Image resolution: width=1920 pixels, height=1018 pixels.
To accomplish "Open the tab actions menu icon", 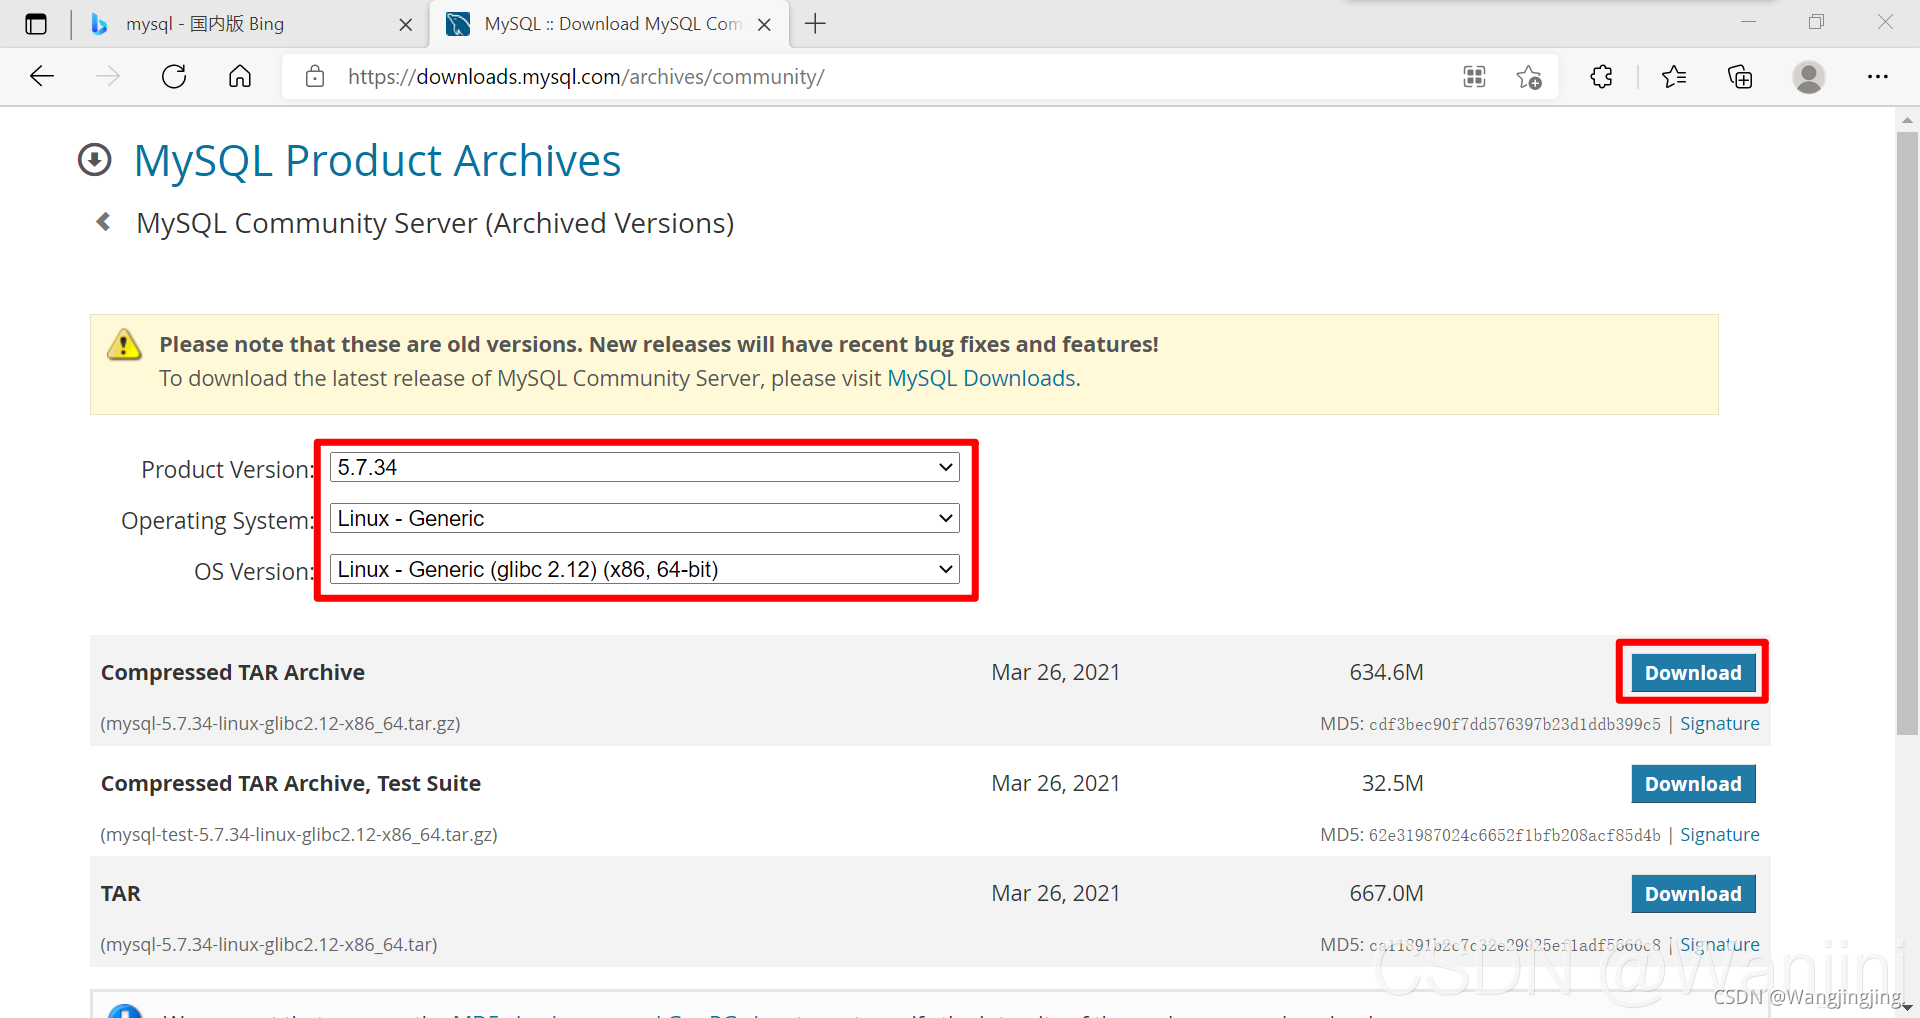I will (36, 24).
